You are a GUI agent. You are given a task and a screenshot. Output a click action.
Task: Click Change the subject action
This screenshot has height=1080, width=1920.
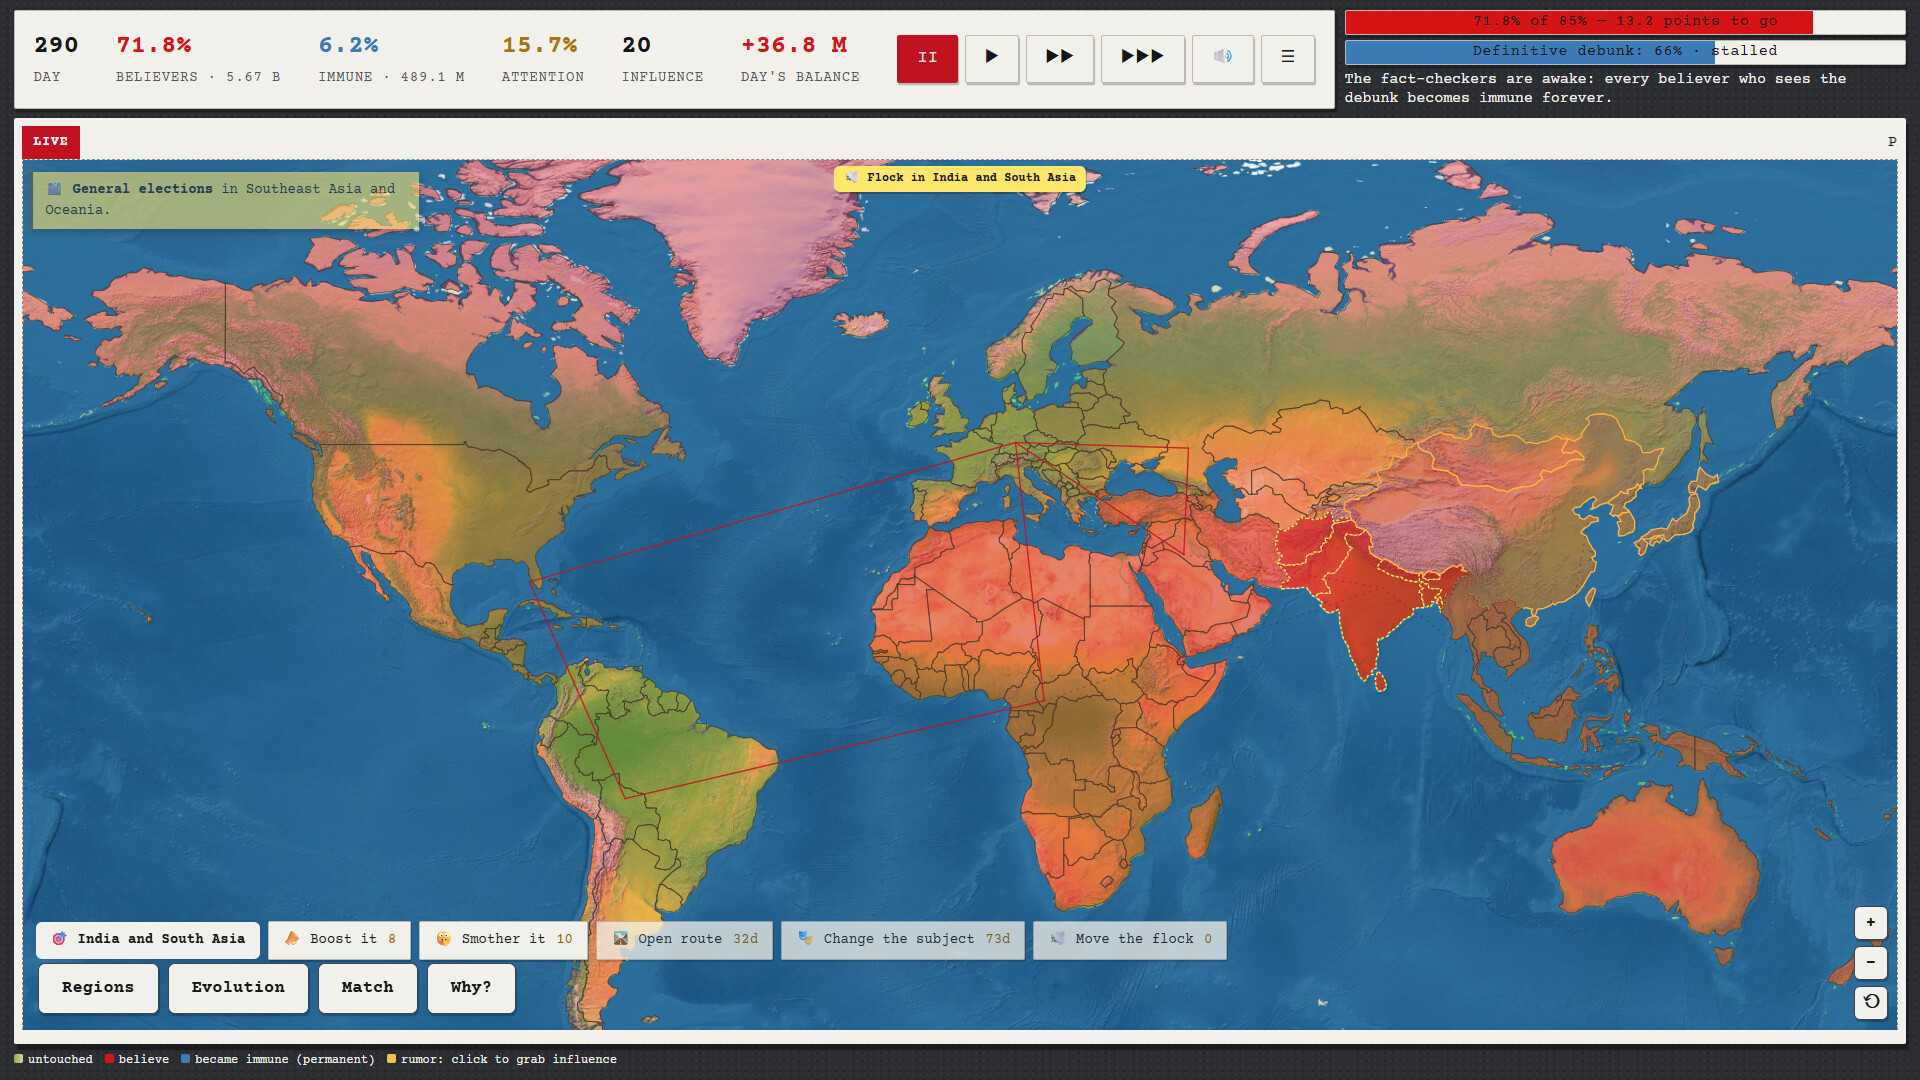tap(902, 939)
